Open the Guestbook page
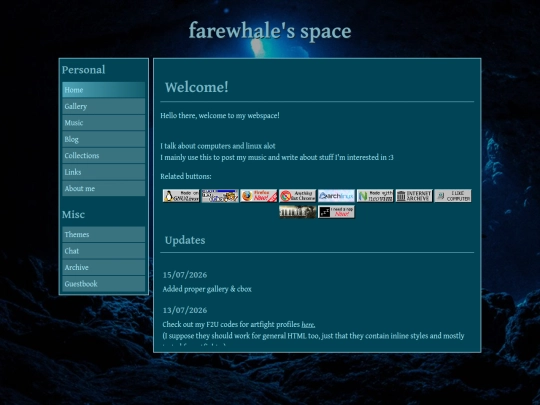This screenshot has width=540, height=405. pos(104,284)
